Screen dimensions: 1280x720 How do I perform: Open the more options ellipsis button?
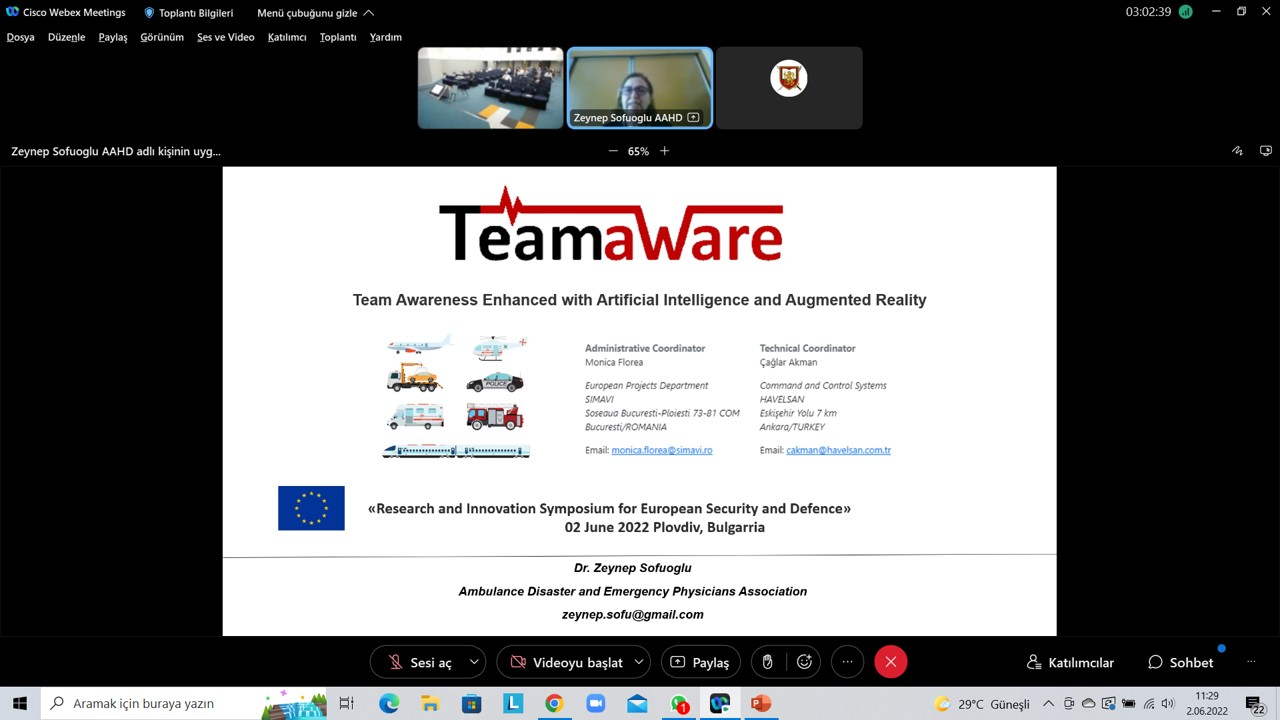[848, 662]
